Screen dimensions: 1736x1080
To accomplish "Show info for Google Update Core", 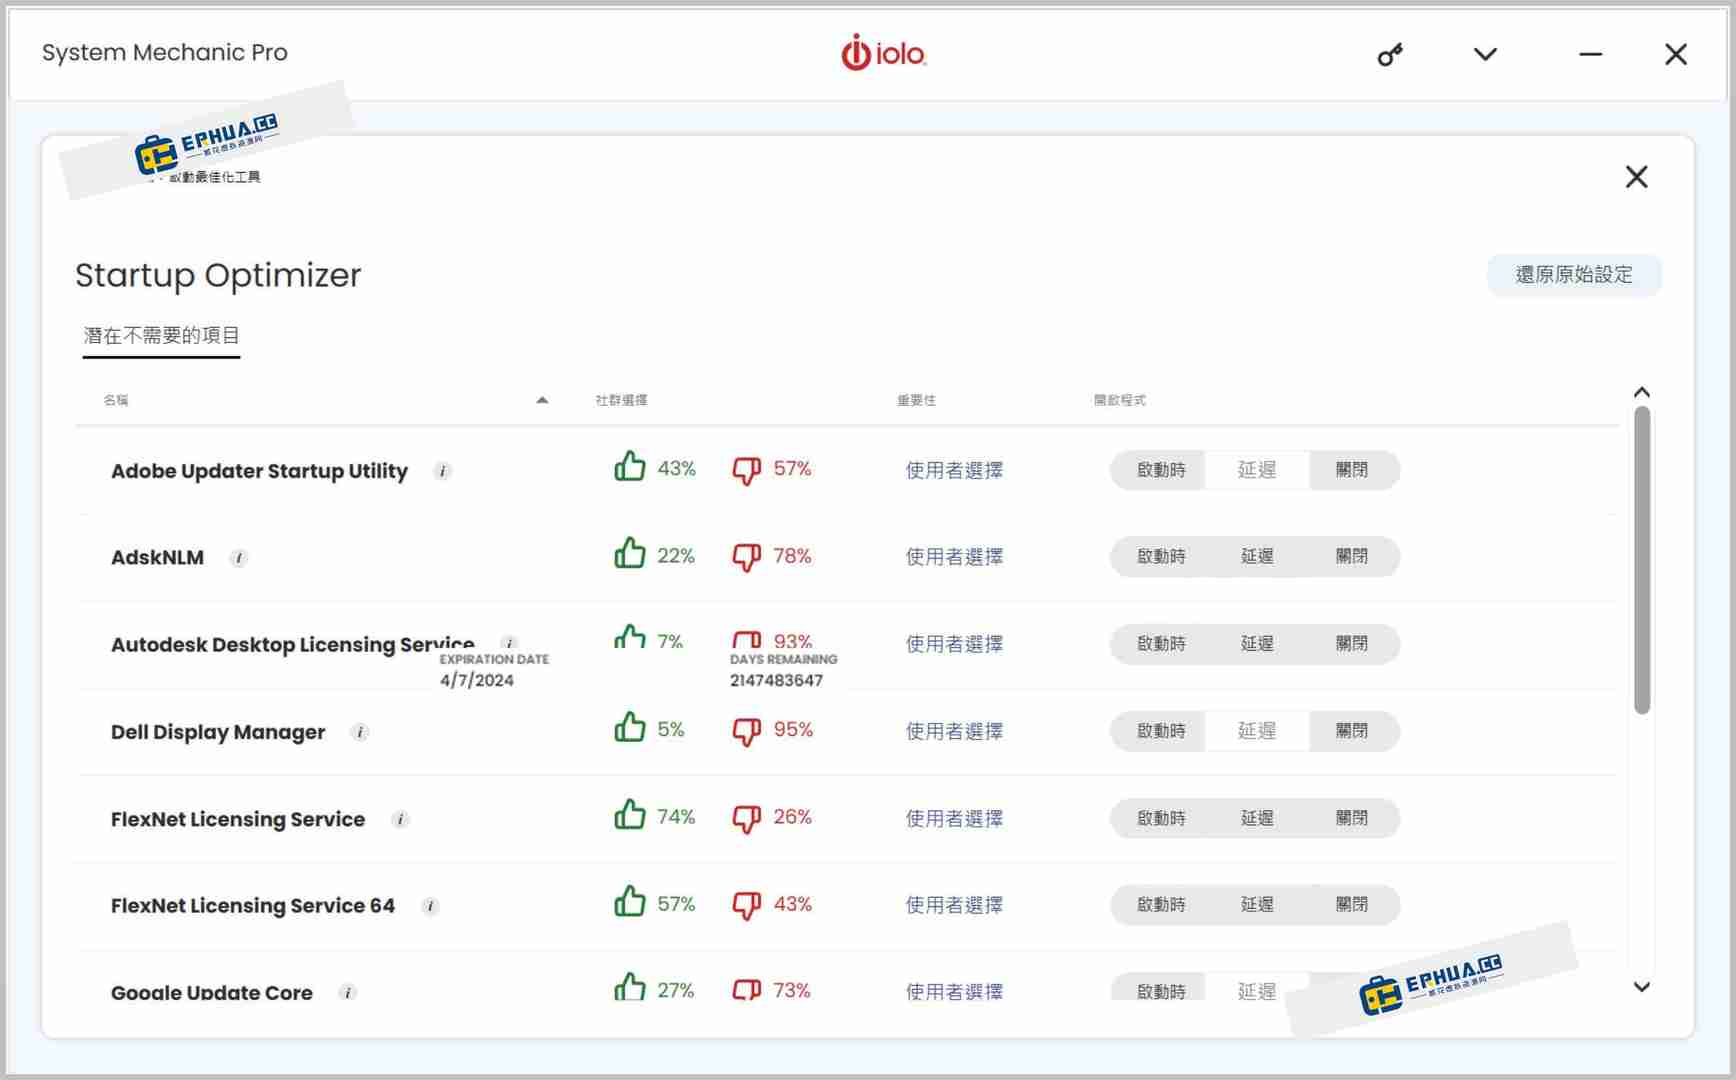I will pos(347,992).
